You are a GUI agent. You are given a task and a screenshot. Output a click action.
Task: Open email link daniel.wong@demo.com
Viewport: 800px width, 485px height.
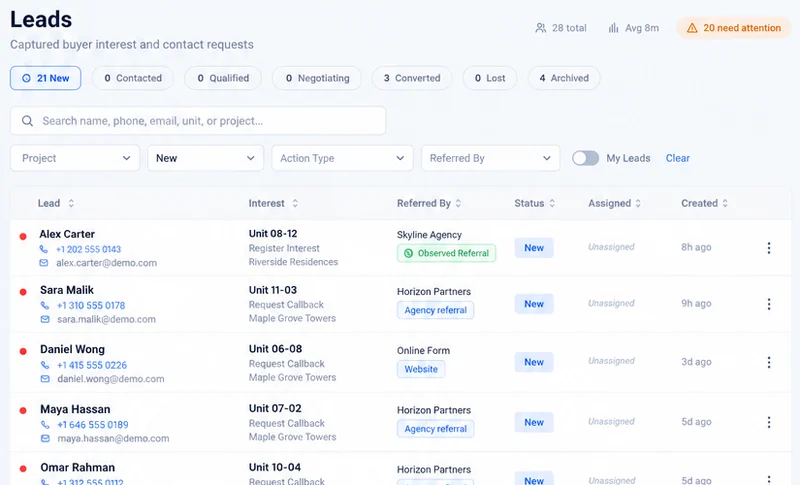pyautogui.click(x=111, y=379)
